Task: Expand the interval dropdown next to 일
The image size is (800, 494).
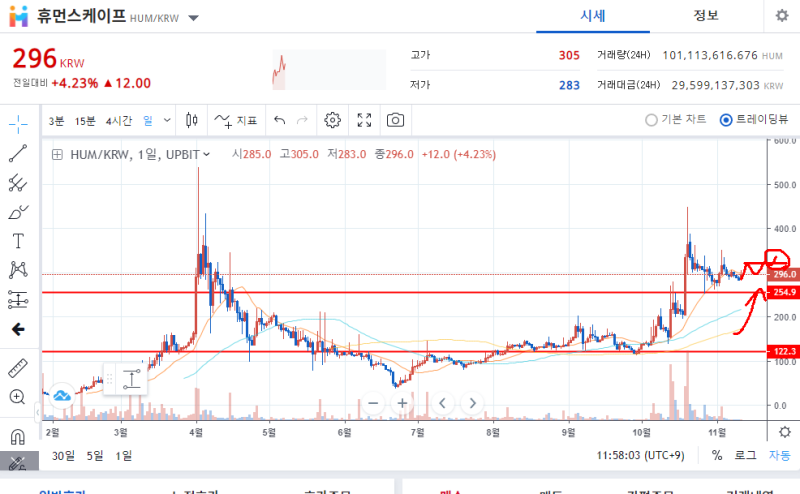Action: coord(167,120)
